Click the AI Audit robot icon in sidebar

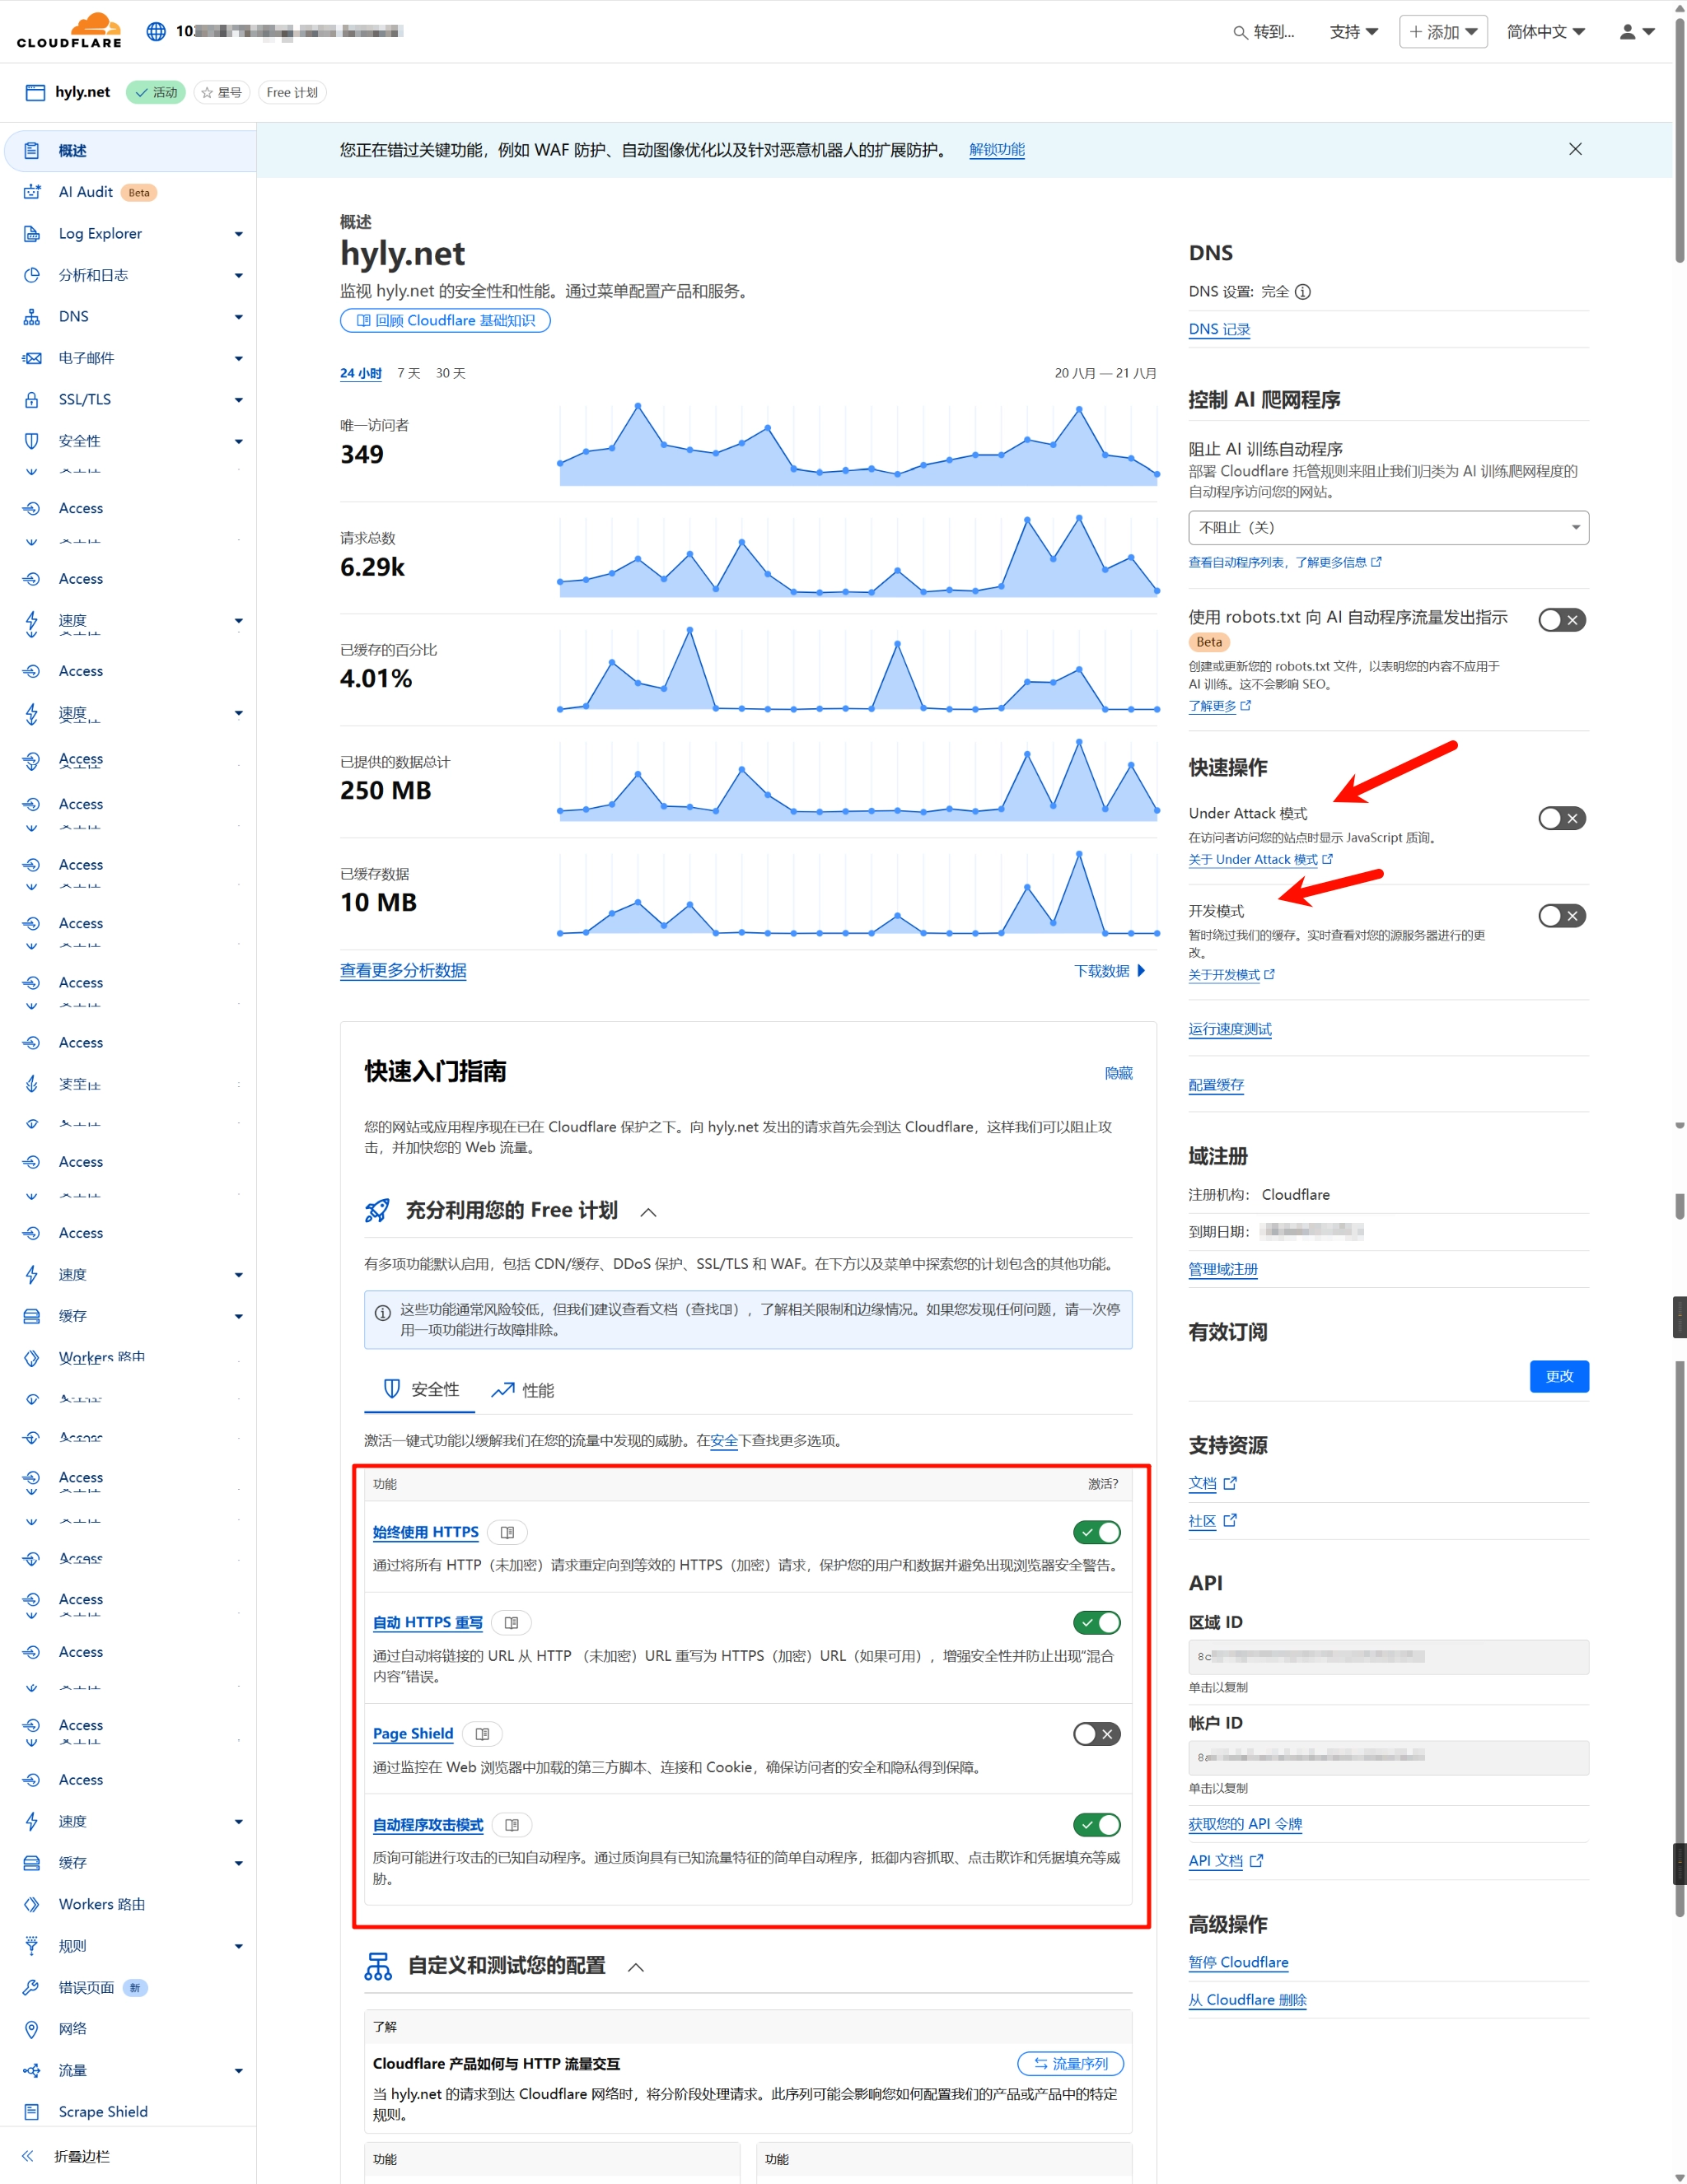click(x=32, y=192)
